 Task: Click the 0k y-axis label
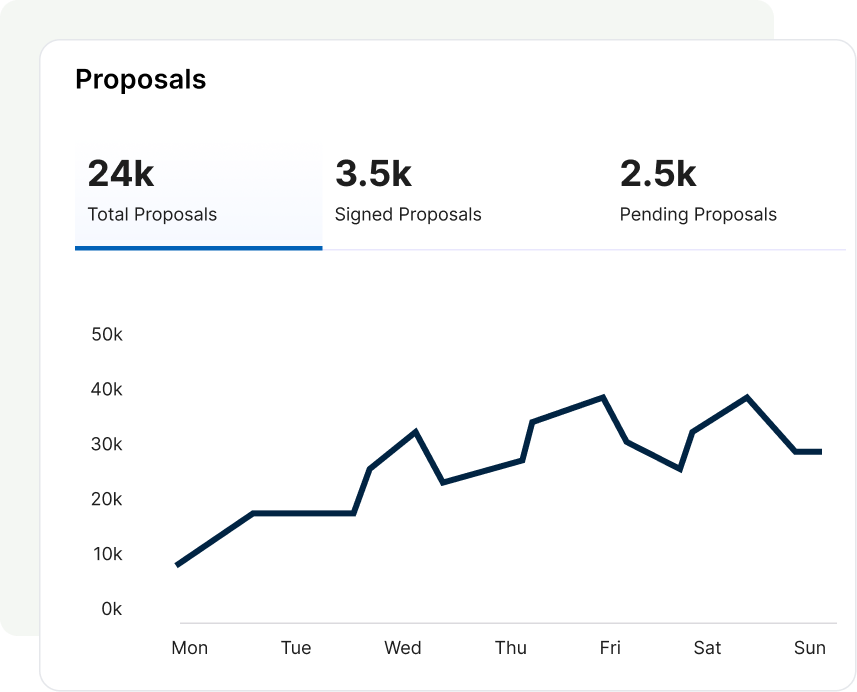click(111, 609)
